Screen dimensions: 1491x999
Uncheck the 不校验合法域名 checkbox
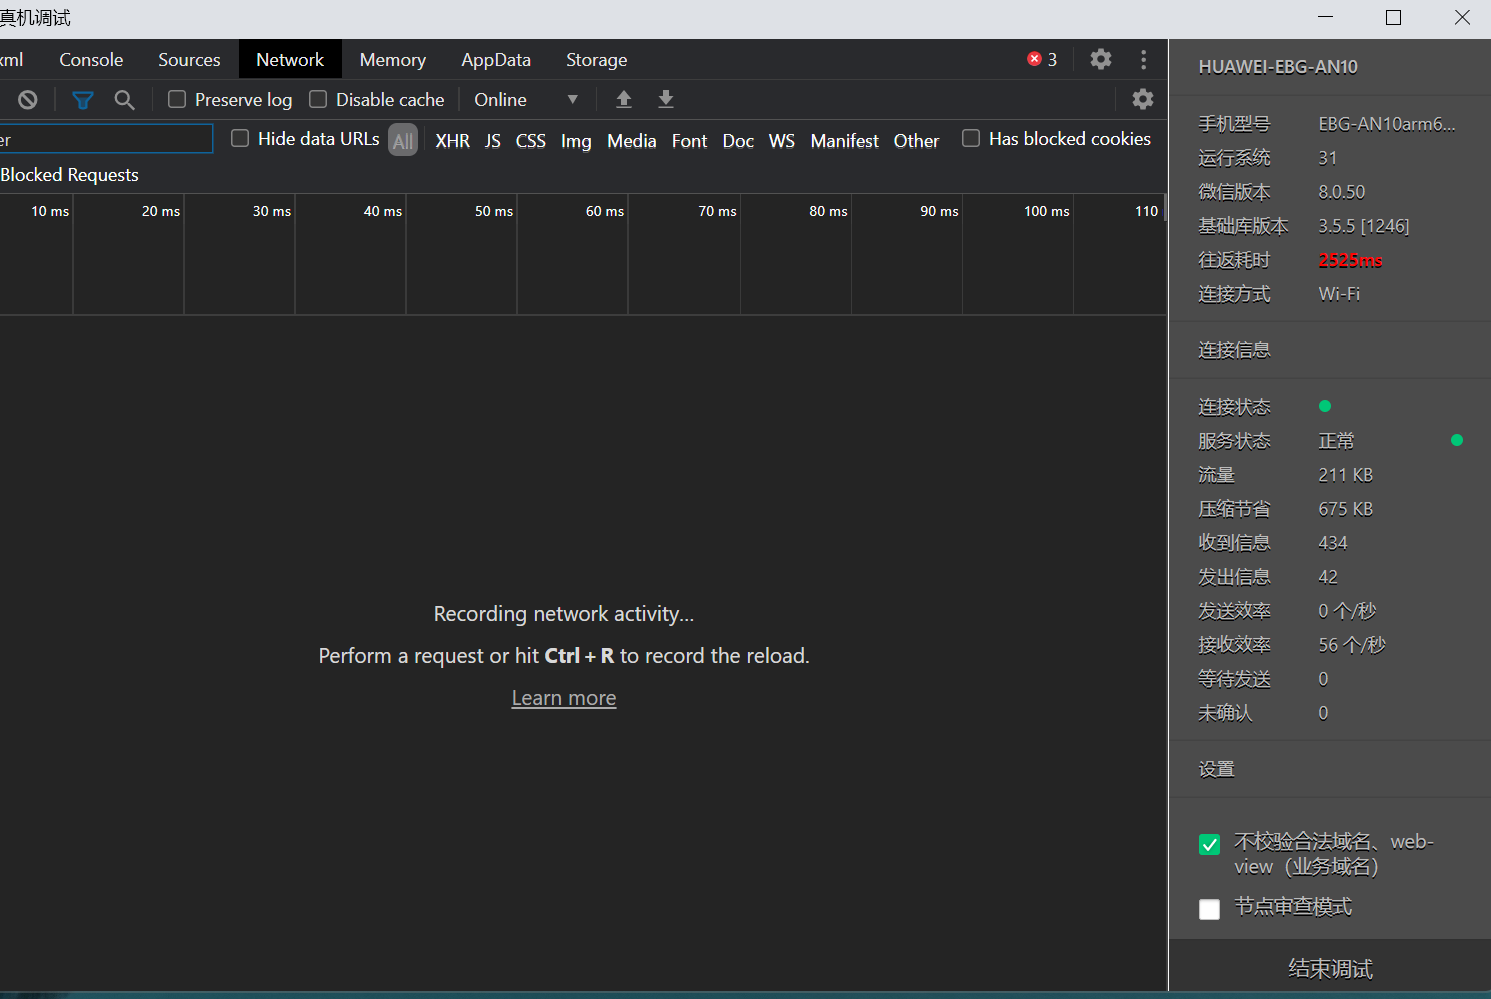(1210, 844)
